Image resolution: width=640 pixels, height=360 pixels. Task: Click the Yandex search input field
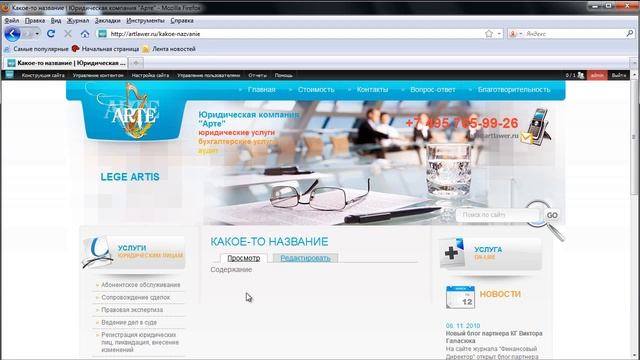pos(575,34)
